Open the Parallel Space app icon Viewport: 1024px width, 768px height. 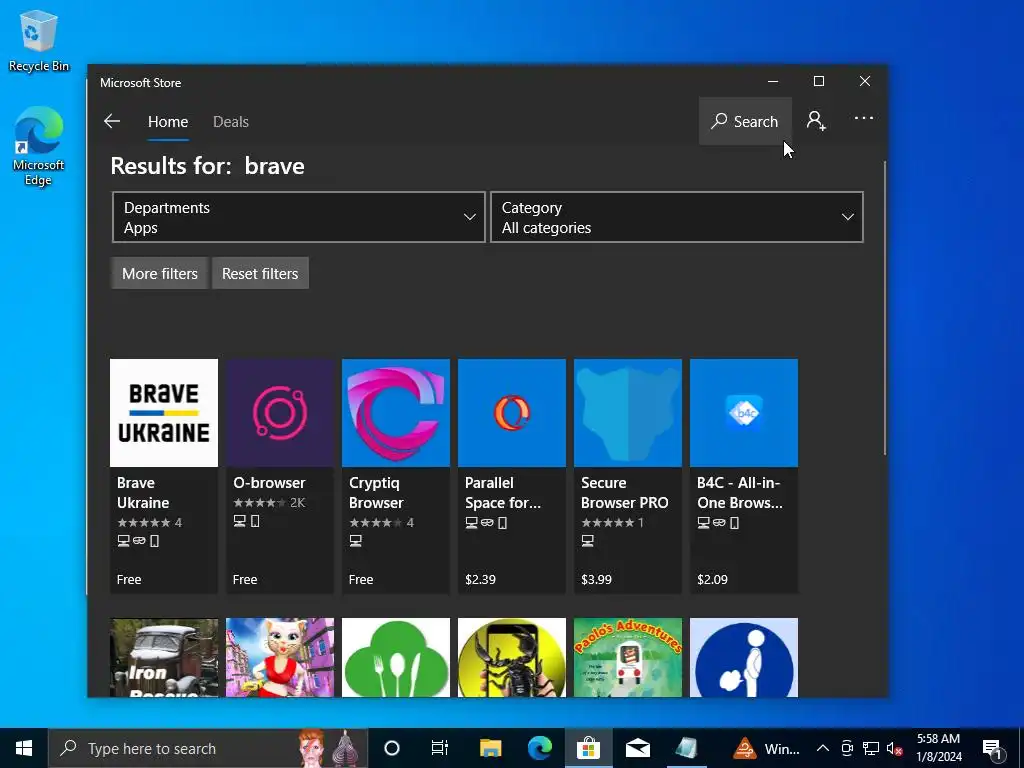(x=512, y=413)
